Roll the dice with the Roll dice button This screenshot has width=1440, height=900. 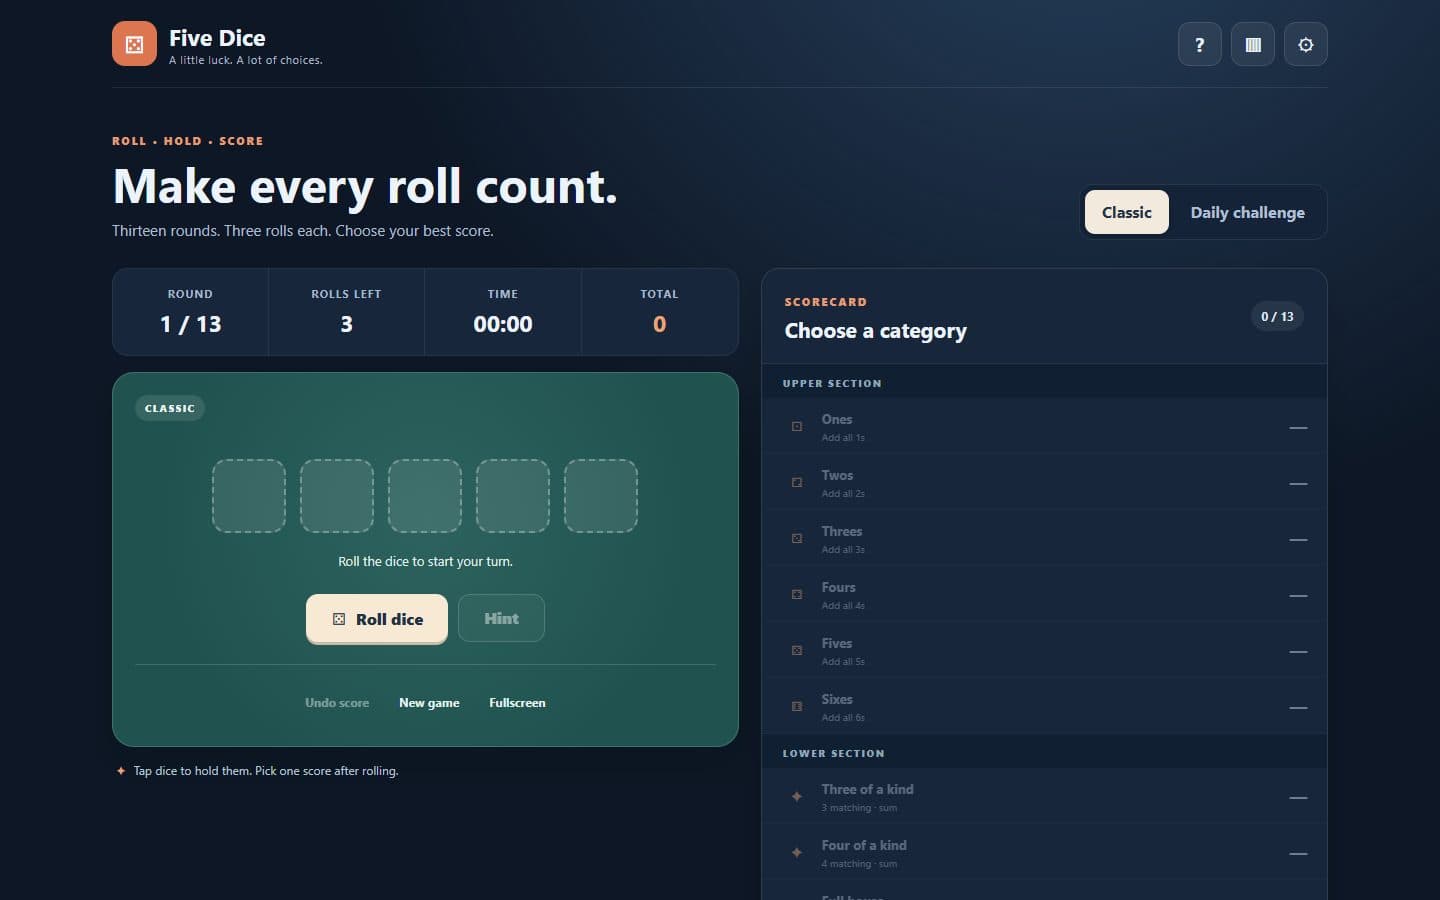[x=377, y=619]
